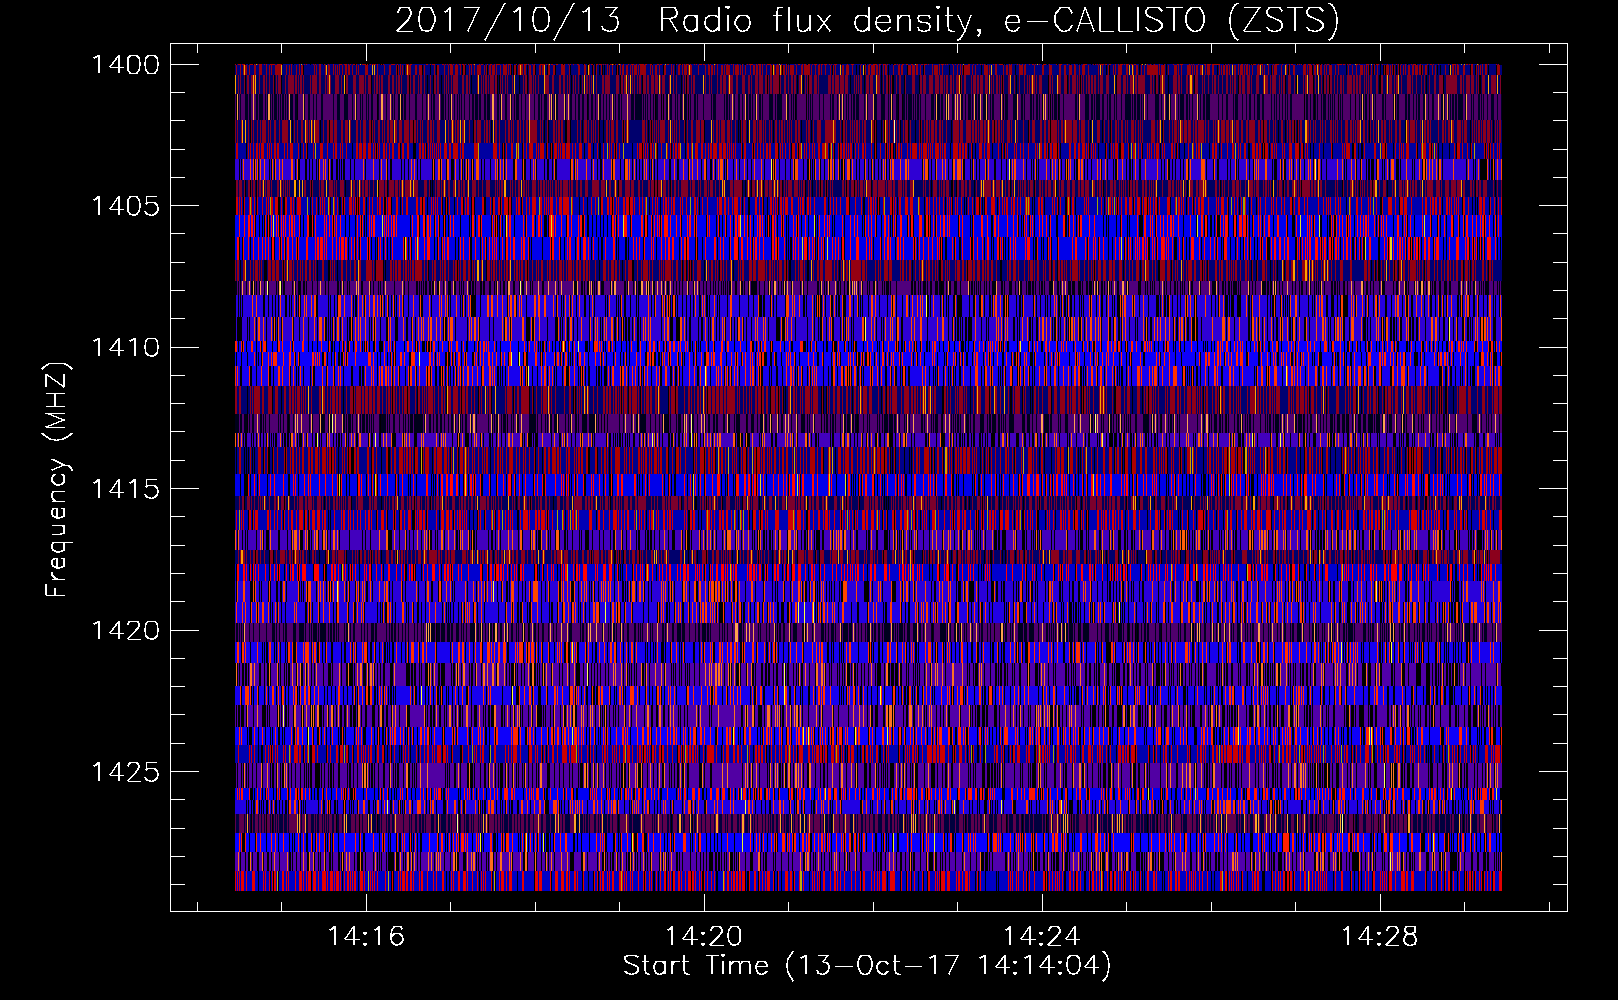Click the 1400 frequency tick label
1618x1000 pixels.
[x=125, y=65]
